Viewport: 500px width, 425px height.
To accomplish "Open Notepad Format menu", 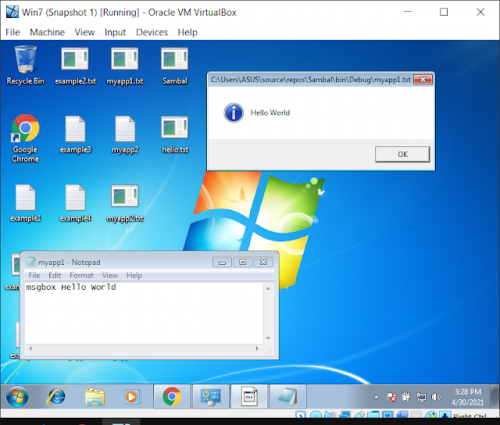I will tap(81, 275).
